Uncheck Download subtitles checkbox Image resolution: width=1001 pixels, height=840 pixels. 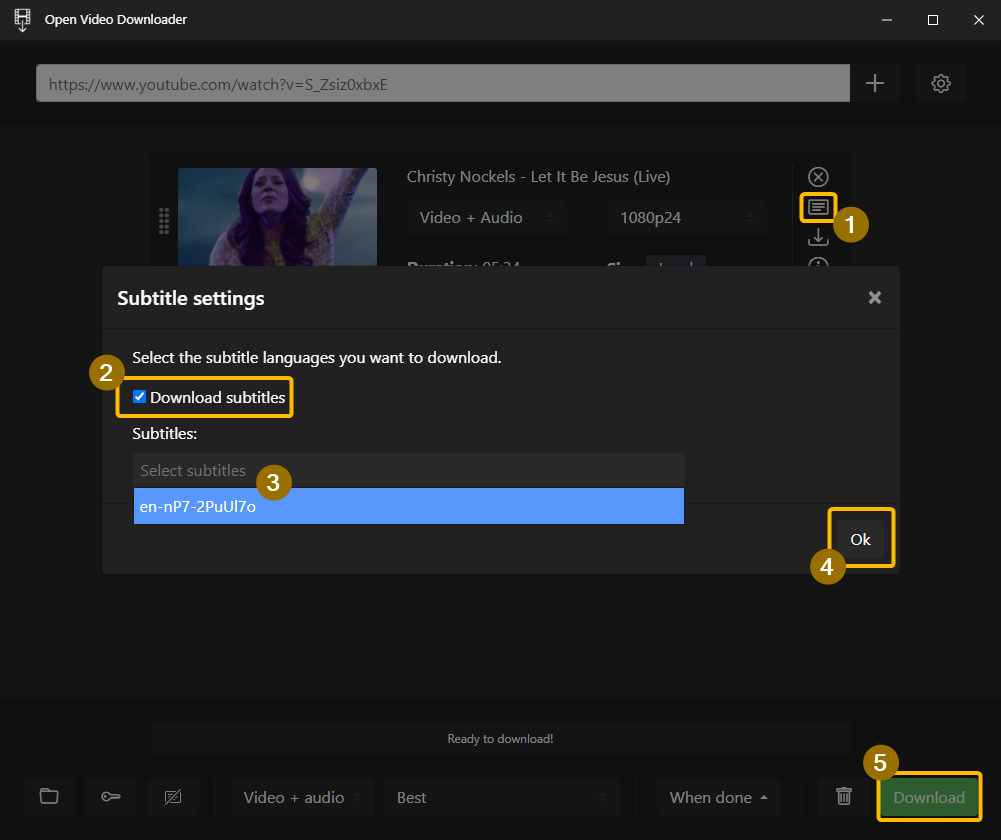139,397
